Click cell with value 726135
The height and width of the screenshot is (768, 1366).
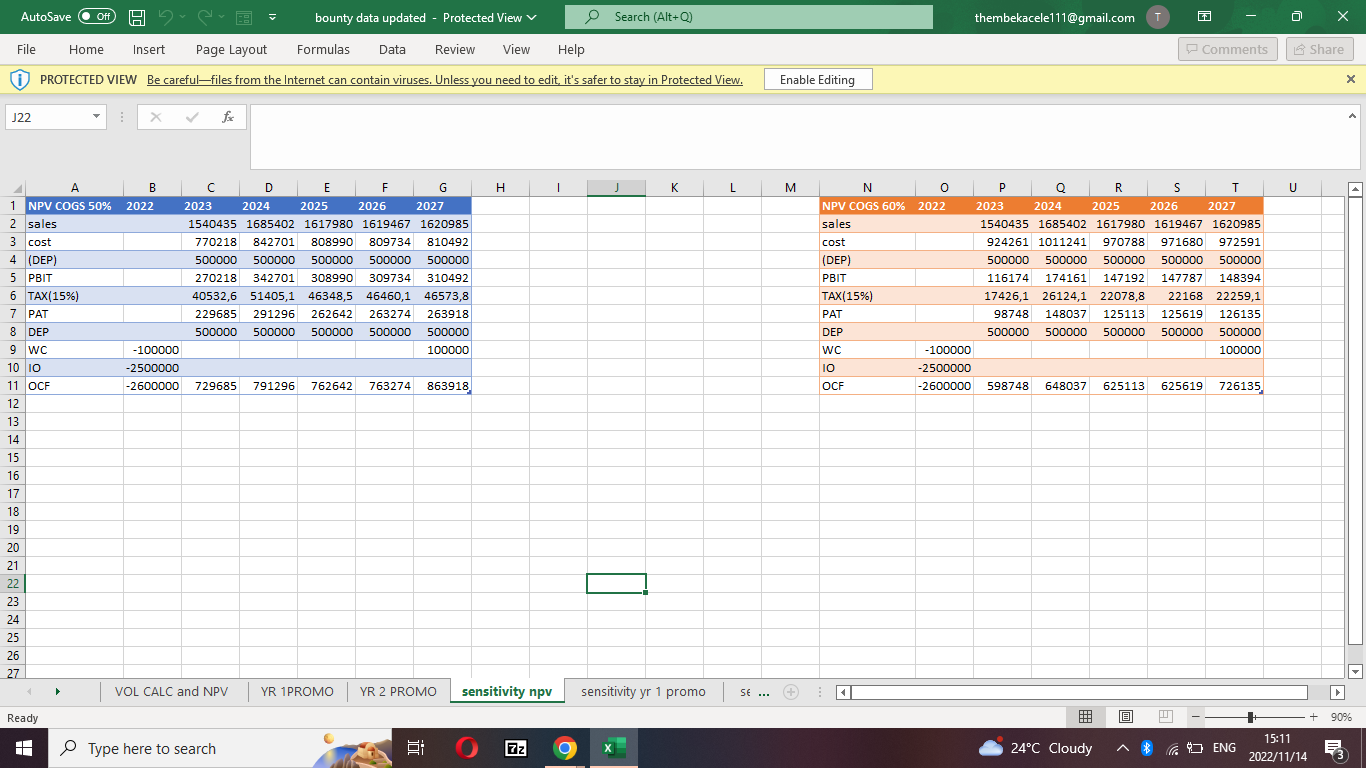coord(1234,385)
